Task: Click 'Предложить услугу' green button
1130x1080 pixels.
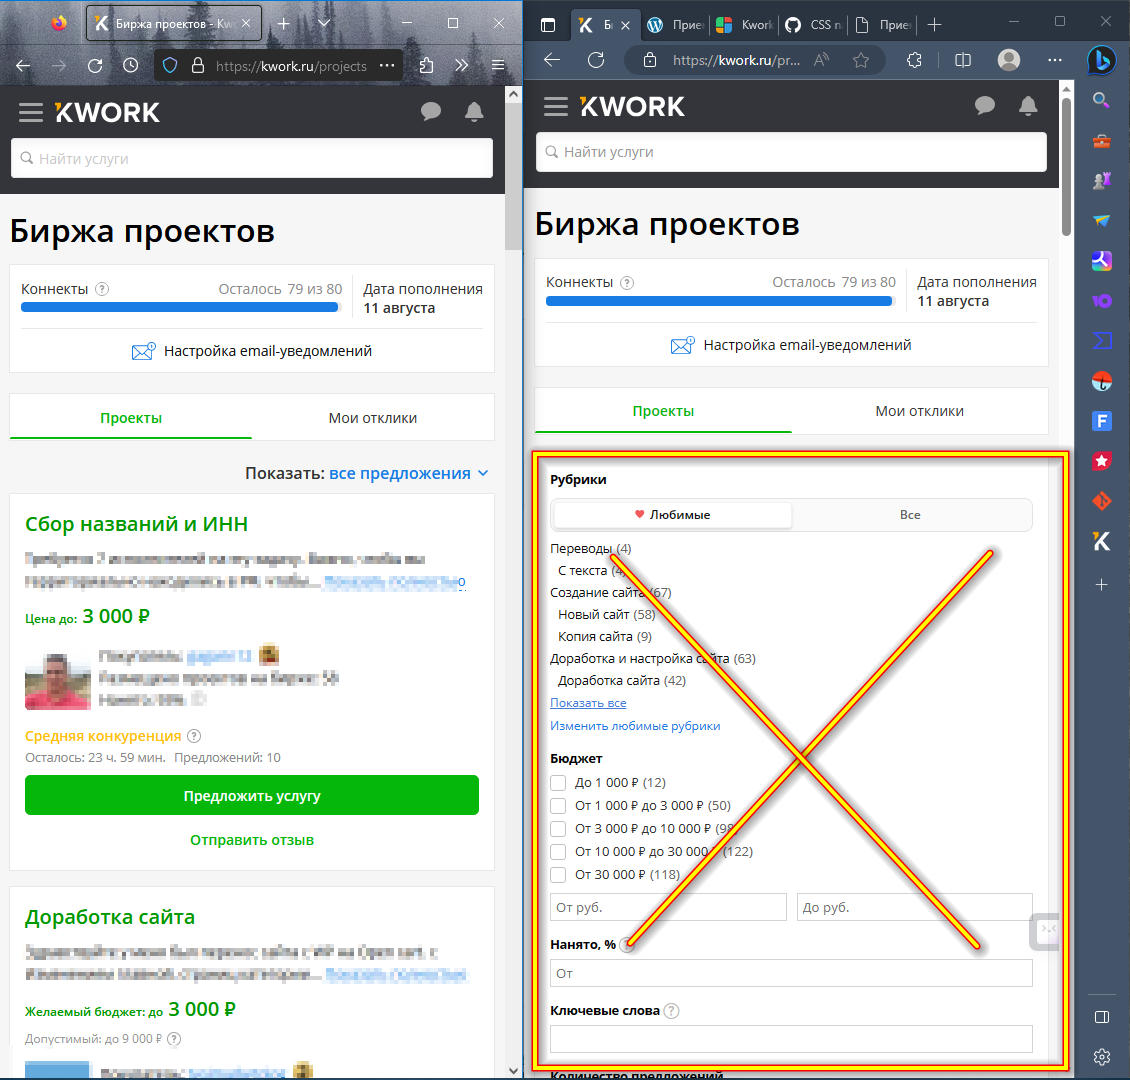Action: [252, 795]
